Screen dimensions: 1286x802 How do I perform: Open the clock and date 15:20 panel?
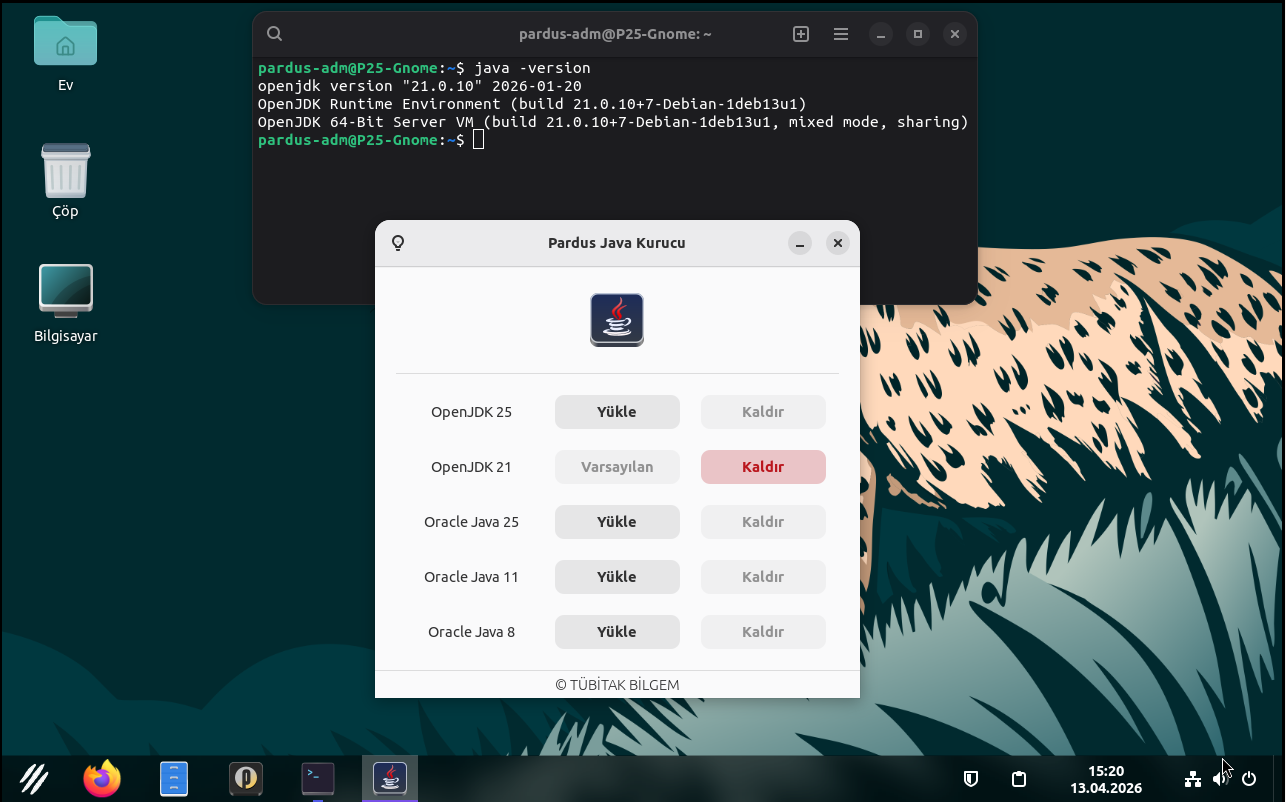[x=1106, y=779]
